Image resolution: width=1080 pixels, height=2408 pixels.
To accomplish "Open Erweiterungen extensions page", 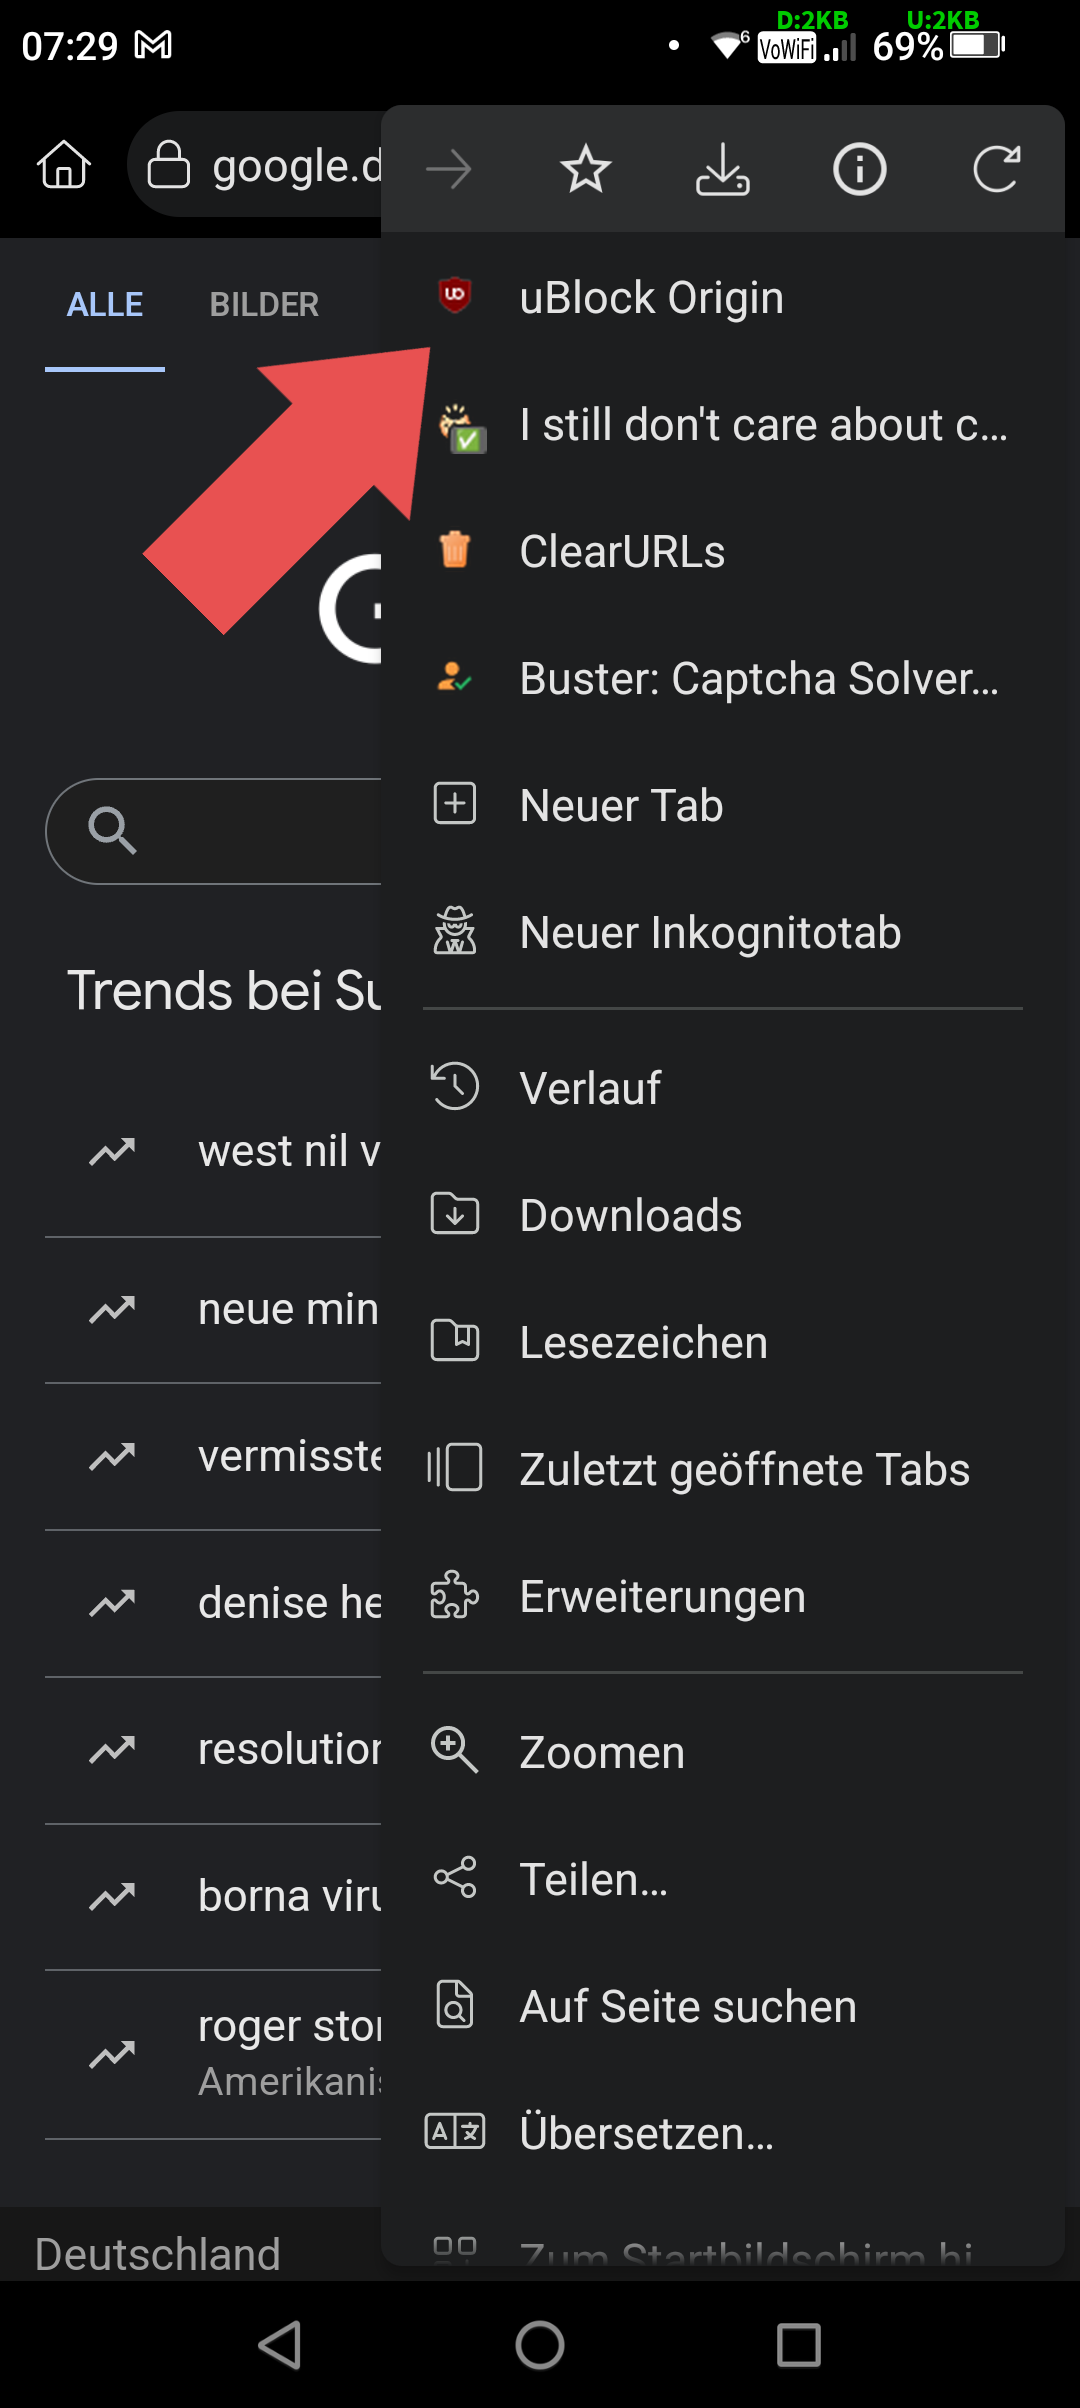I will (662, 1596).
